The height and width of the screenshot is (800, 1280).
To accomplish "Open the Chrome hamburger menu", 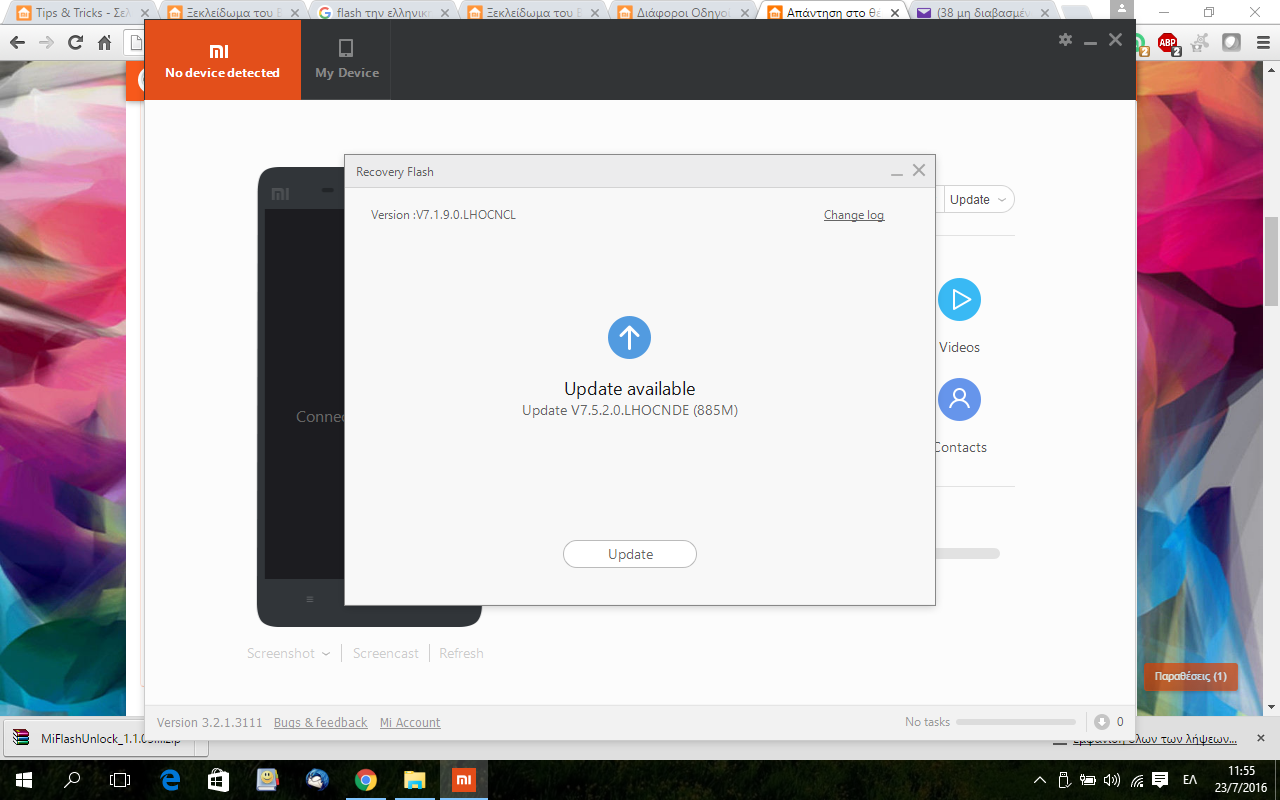I will [x=1261, y=43].
